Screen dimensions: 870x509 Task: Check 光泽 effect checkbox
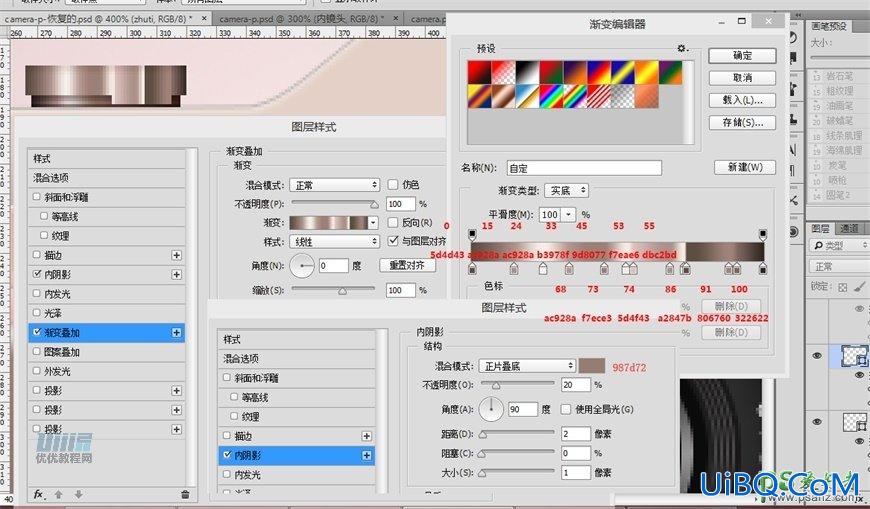(x=37, y=313)
